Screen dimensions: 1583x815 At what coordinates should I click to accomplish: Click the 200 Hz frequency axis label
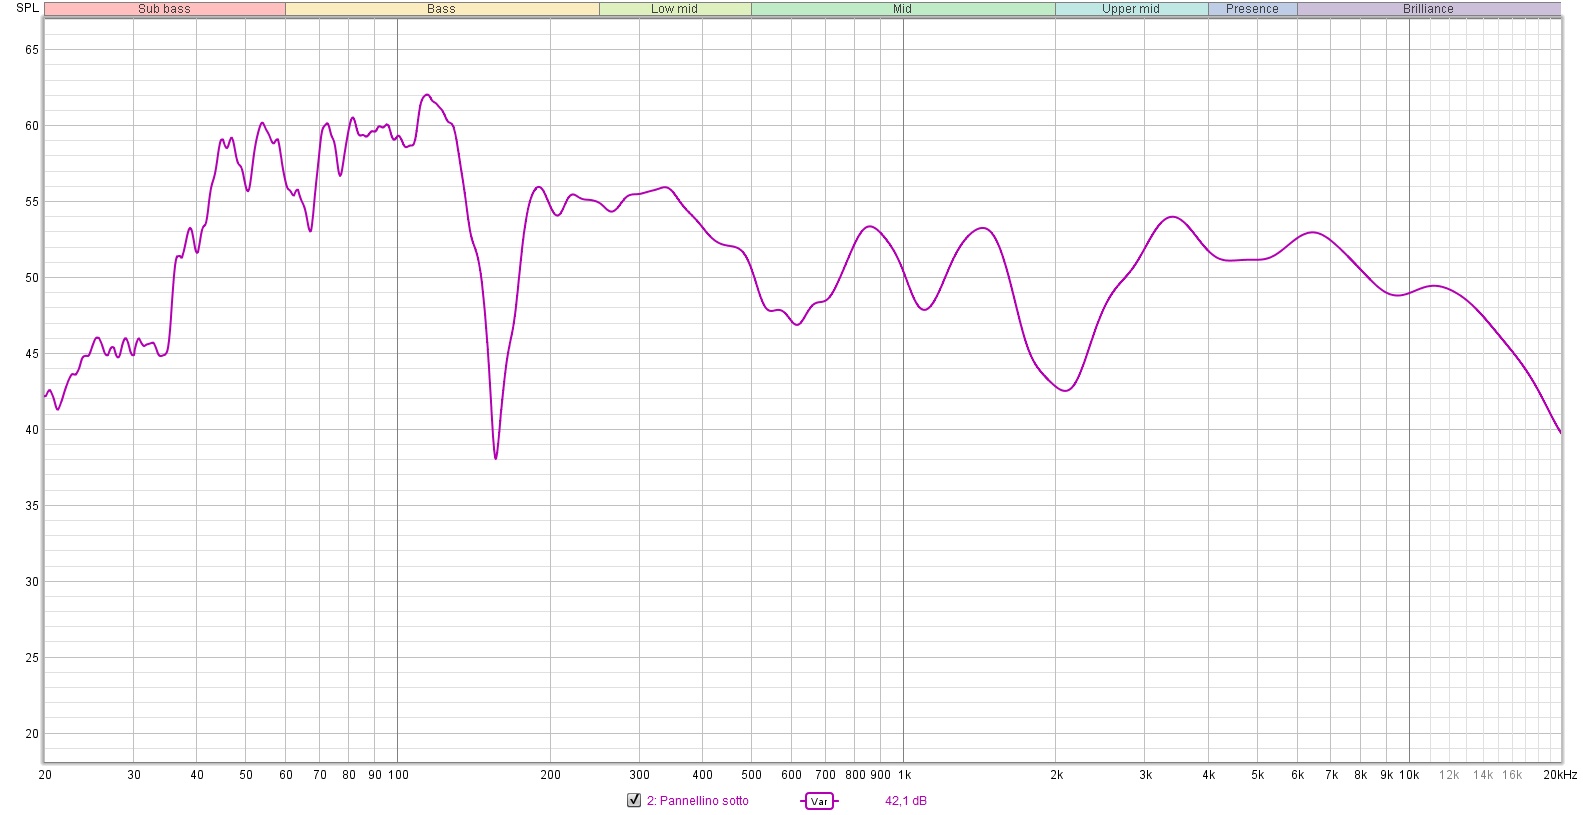pyautogui.click(x=550, y=775)
